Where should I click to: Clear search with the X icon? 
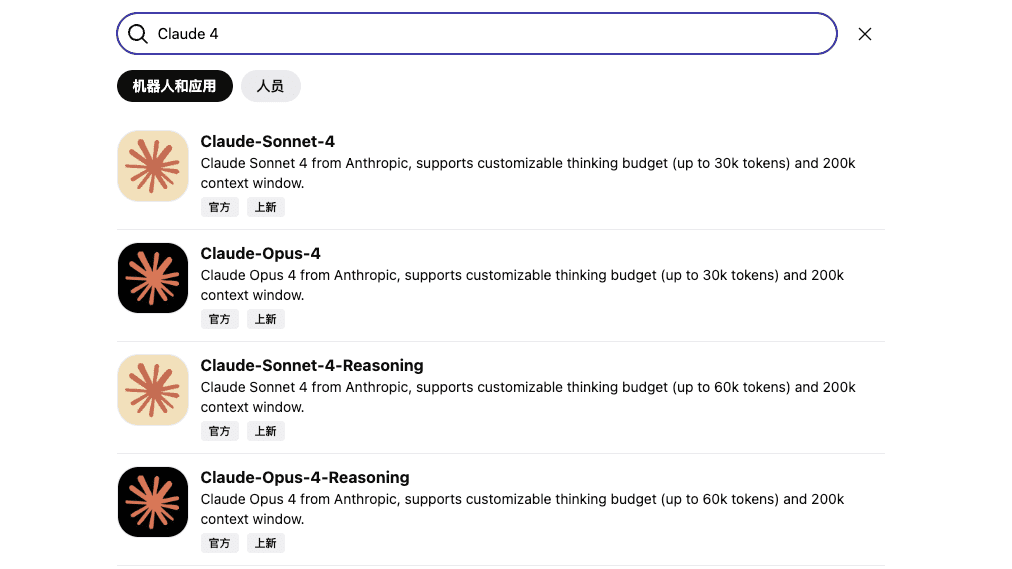click(865, 34)
